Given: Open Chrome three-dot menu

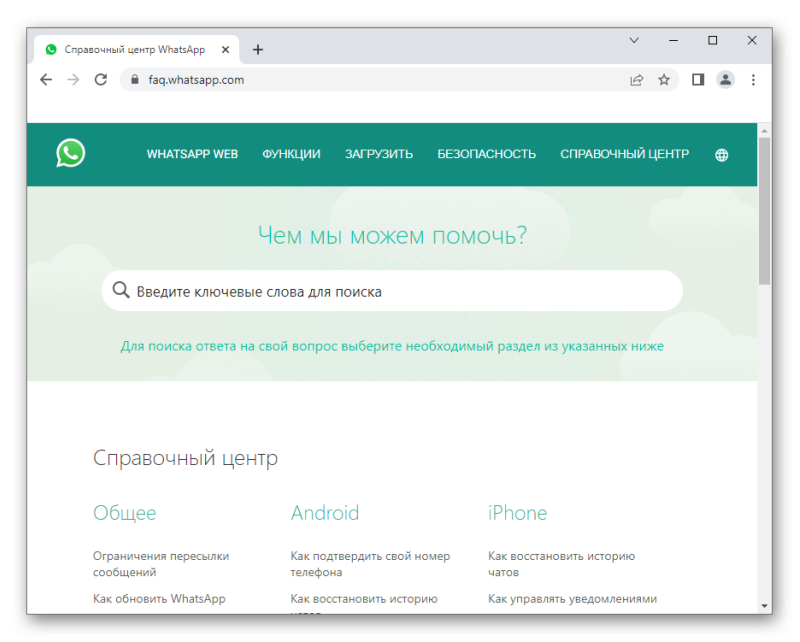Looking at the screenshot, I should coord(753,80).
